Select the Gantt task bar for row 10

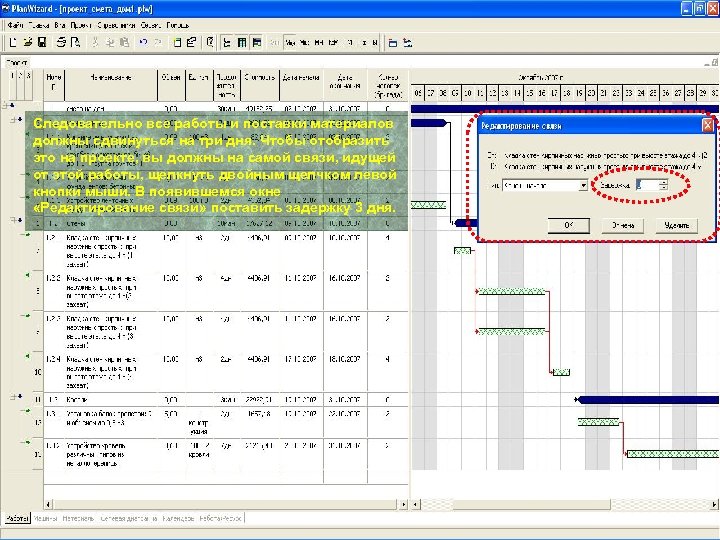pos(561,372)
